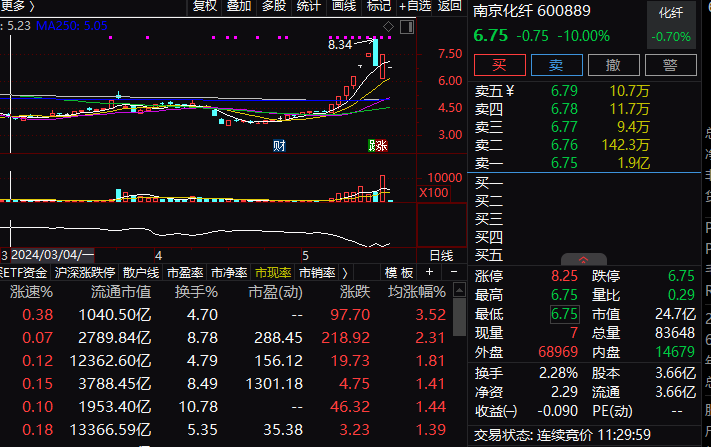Switch to 散户线 indicator tab
The height and width of the screenshot is (447, 711).
point(141,272)
